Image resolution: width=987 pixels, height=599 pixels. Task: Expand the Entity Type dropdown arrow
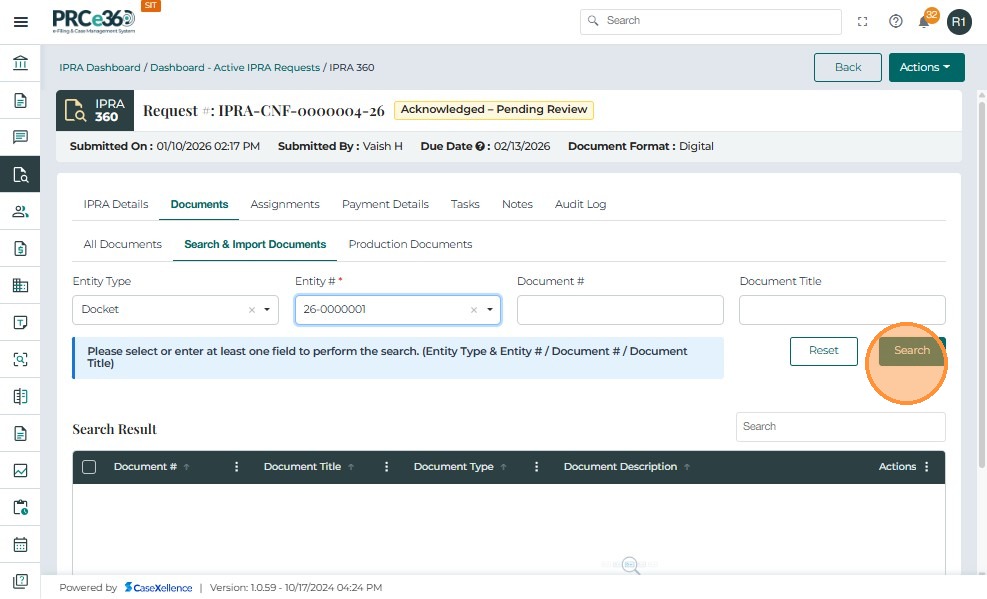tap(267, 310)
